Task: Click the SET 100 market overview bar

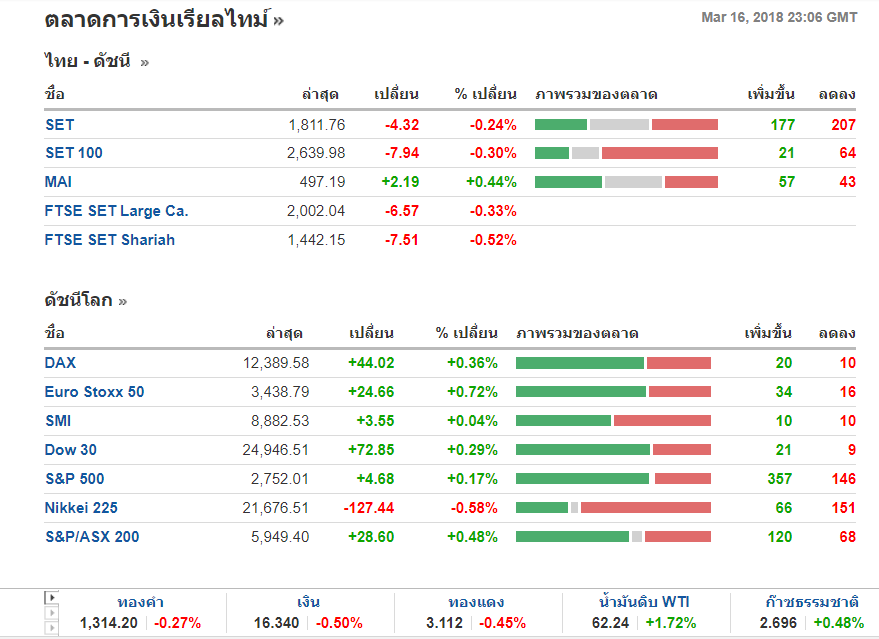Action: [x=626, y=153]
